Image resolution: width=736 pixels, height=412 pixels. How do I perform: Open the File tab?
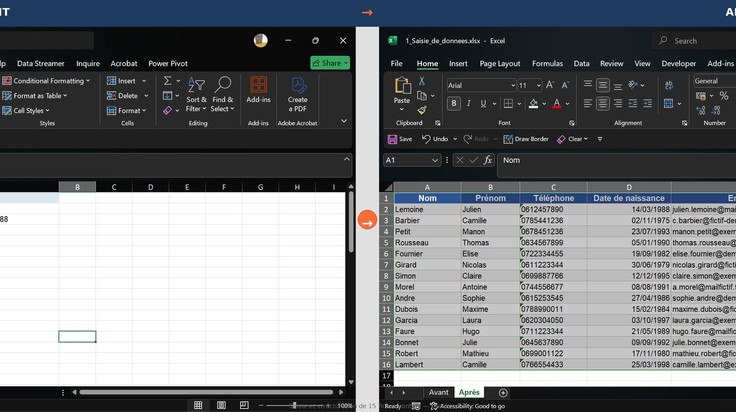[x=396, y=63]
